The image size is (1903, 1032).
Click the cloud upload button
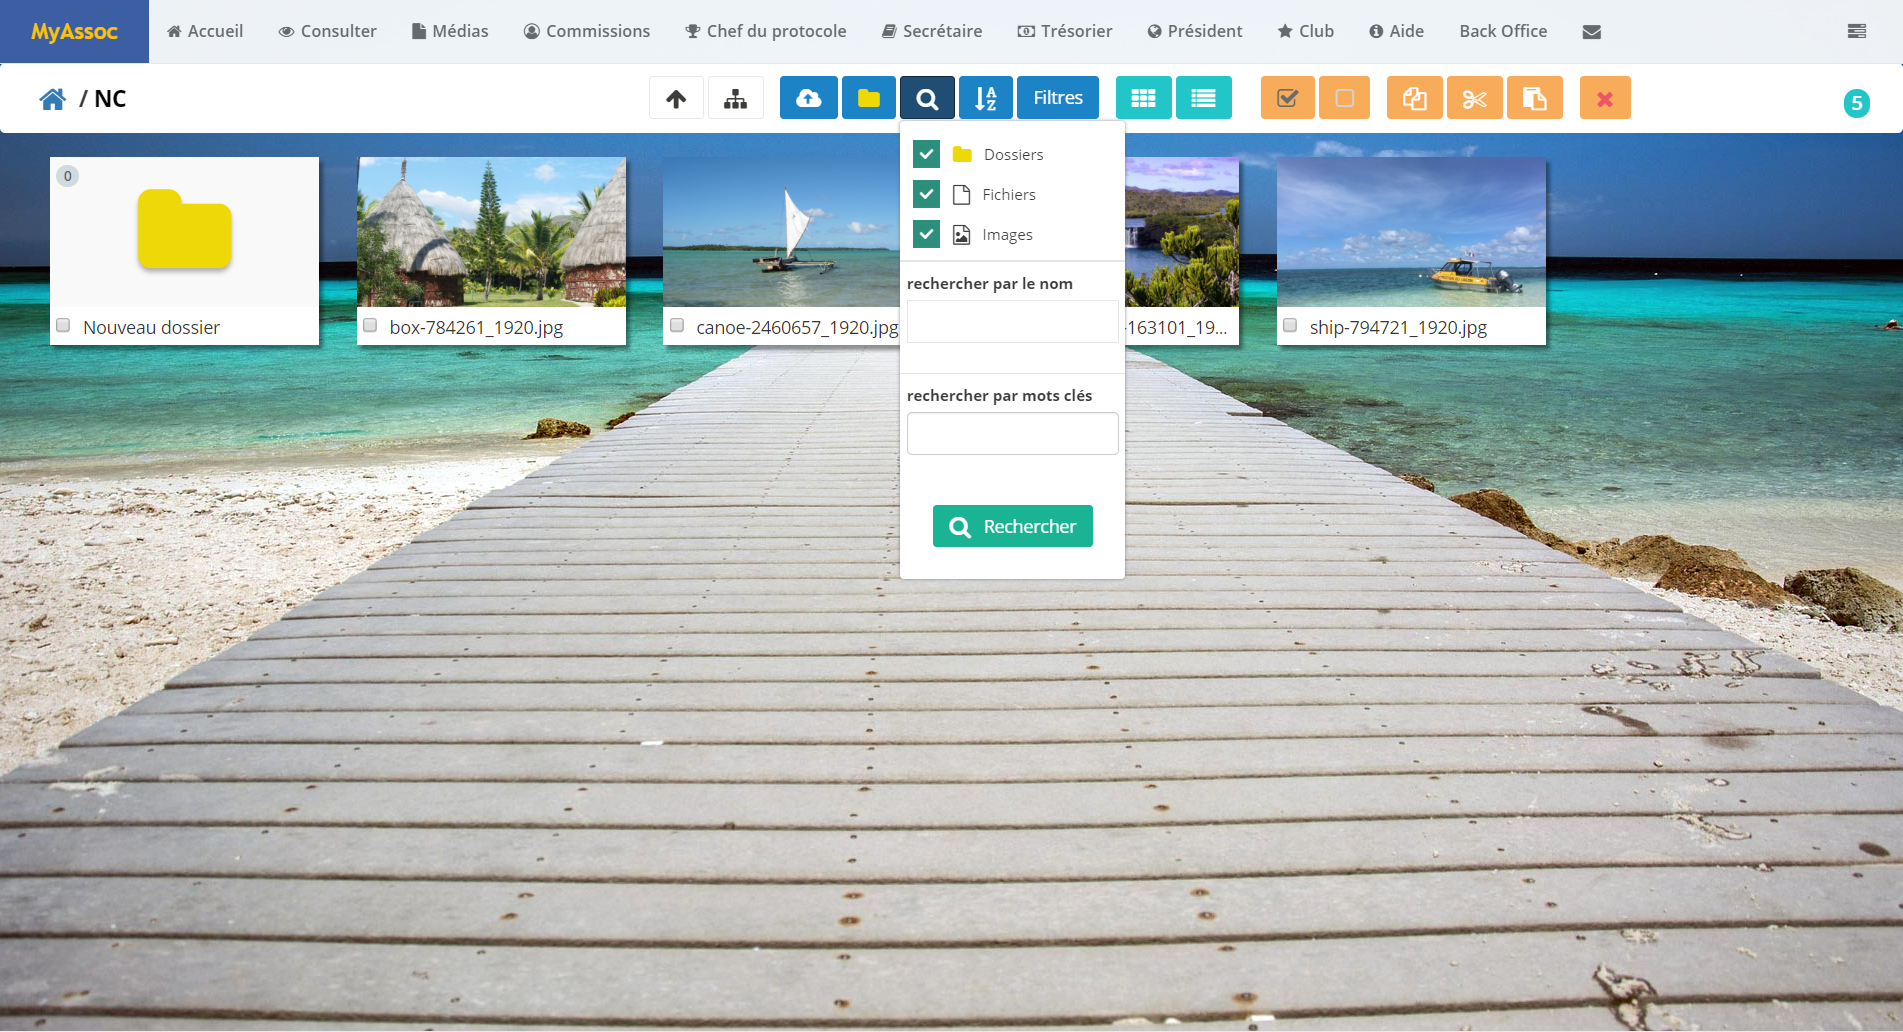coord(809,98)
